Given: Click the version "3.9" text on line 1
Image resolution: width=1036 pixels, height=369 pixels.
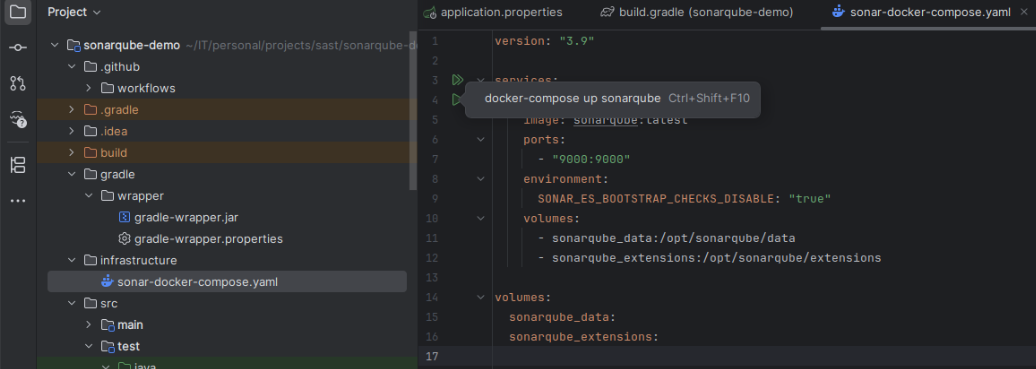Looking at the screenshot, I should 545,41.
